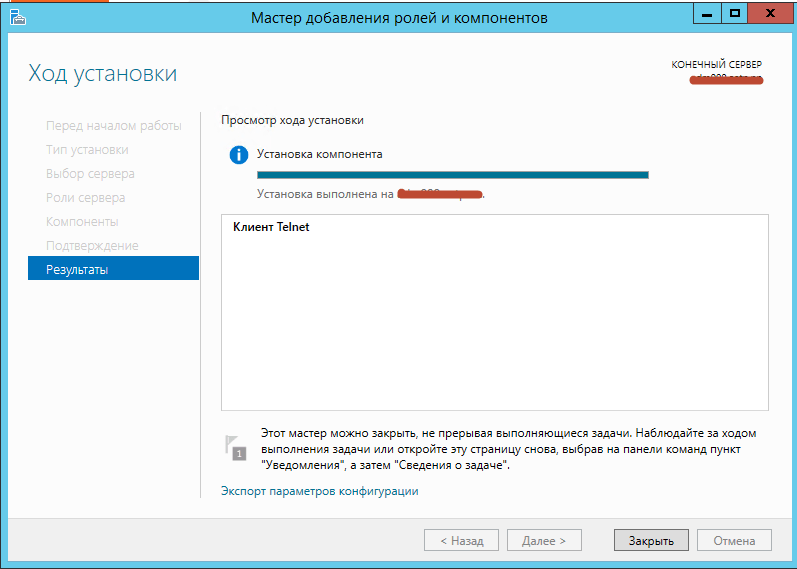
Task: Select the Компоненты step
Action: tap(82, 221)
